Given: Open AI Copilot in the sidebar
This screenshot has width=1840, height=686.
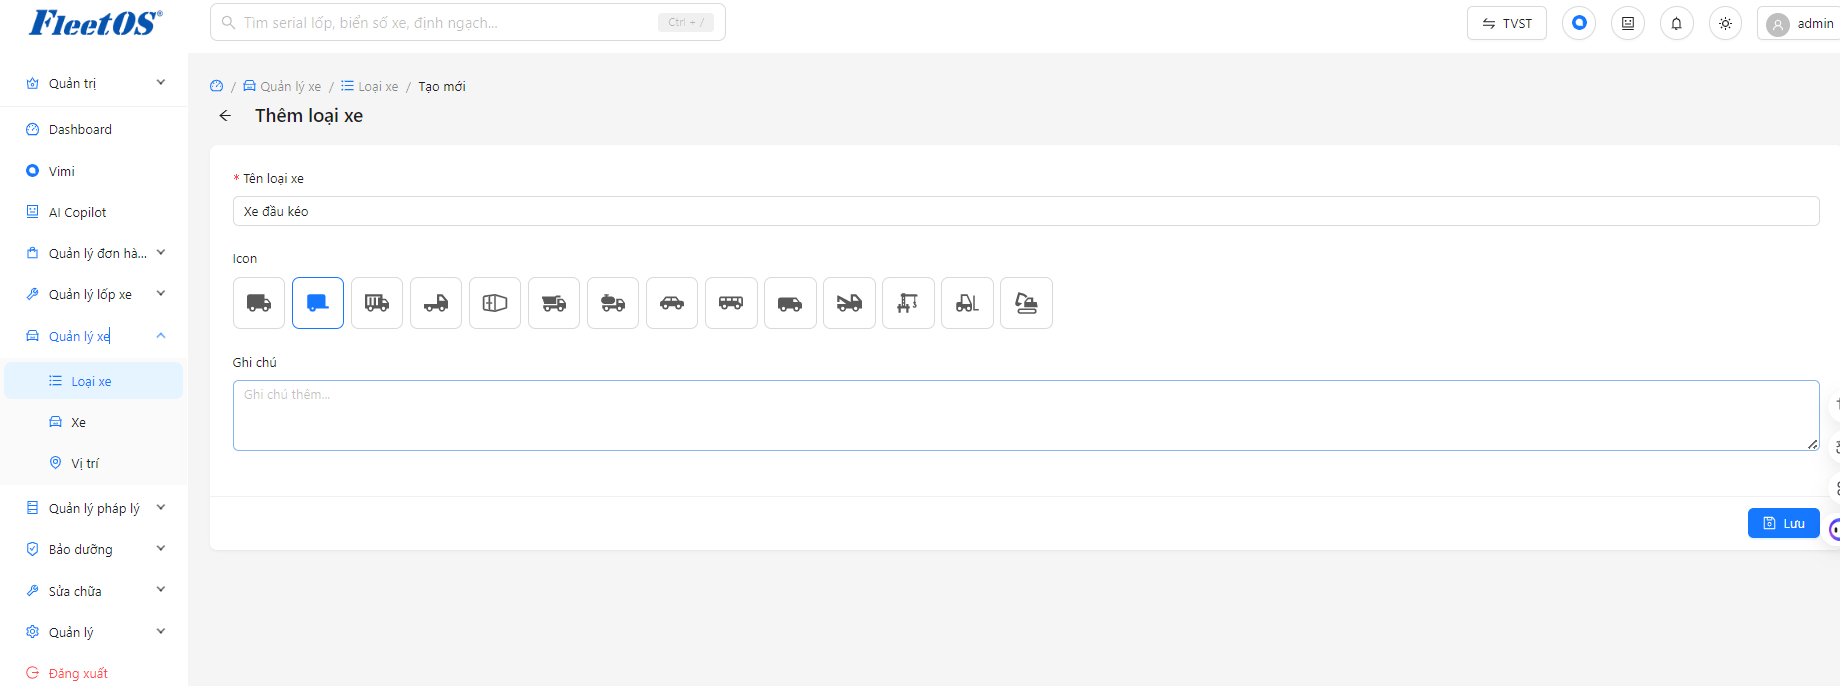Looking at the screenshot, I should [x=94, y=212].
